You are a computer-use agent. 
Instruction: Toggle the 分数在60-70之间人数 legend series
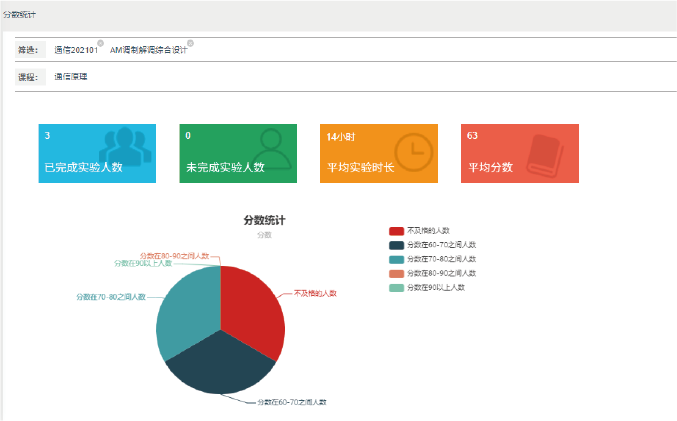[x=434, y=245]
